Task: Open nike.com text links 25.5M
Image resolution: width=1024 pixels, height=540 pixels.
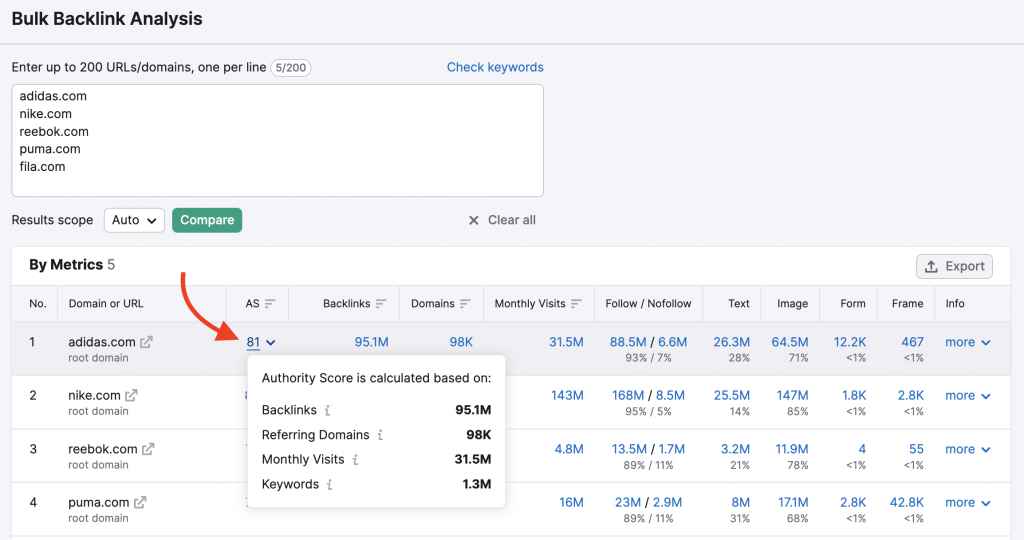Action: tap(731, 396)
